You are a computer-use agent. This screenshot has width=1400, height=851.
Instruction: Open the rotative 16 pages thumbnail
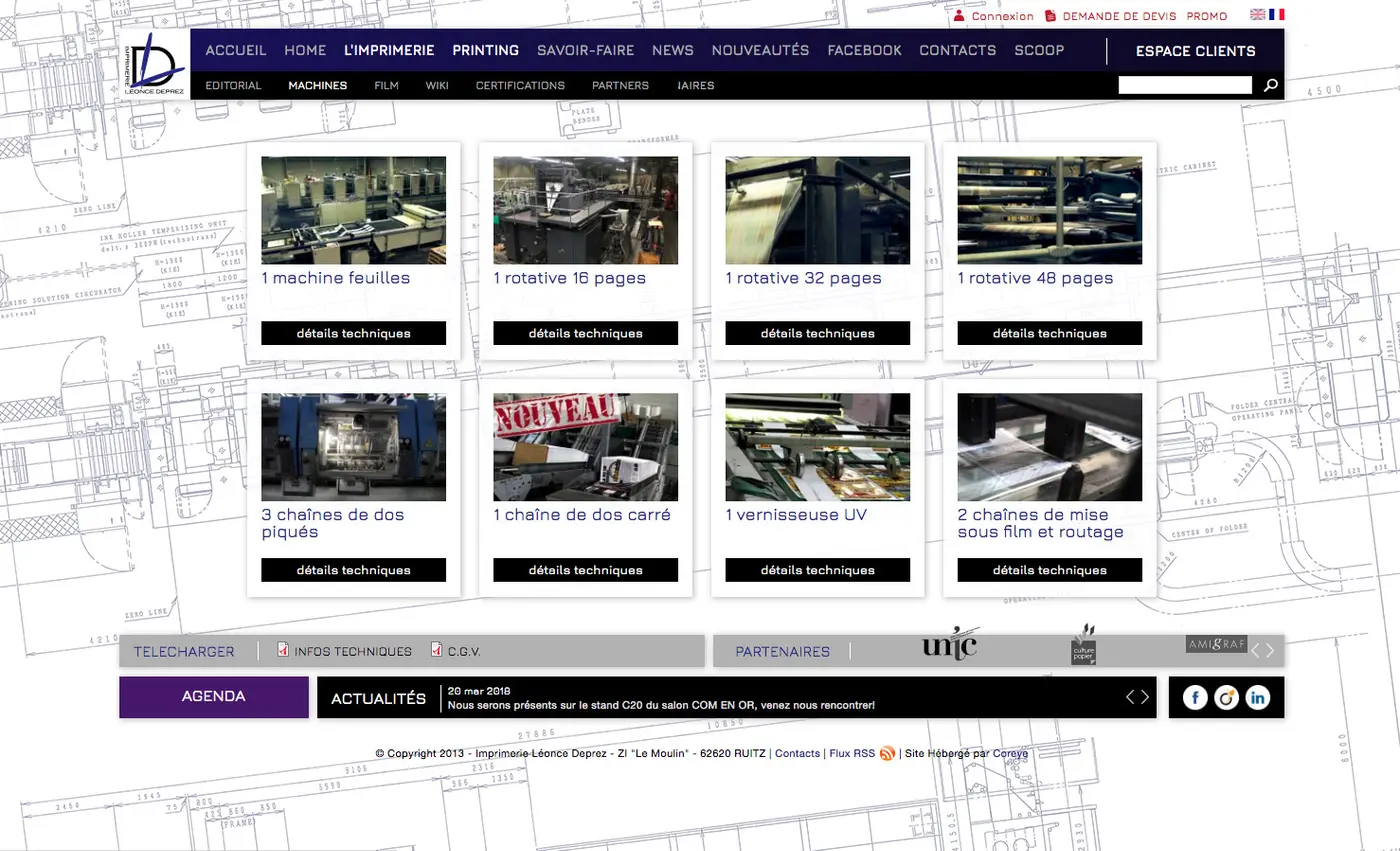pos(586,210)
